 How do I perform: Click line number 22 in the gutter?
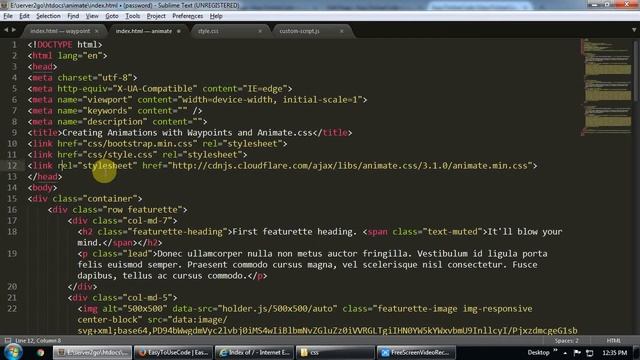pyautogui.click(x=12, y=309)
